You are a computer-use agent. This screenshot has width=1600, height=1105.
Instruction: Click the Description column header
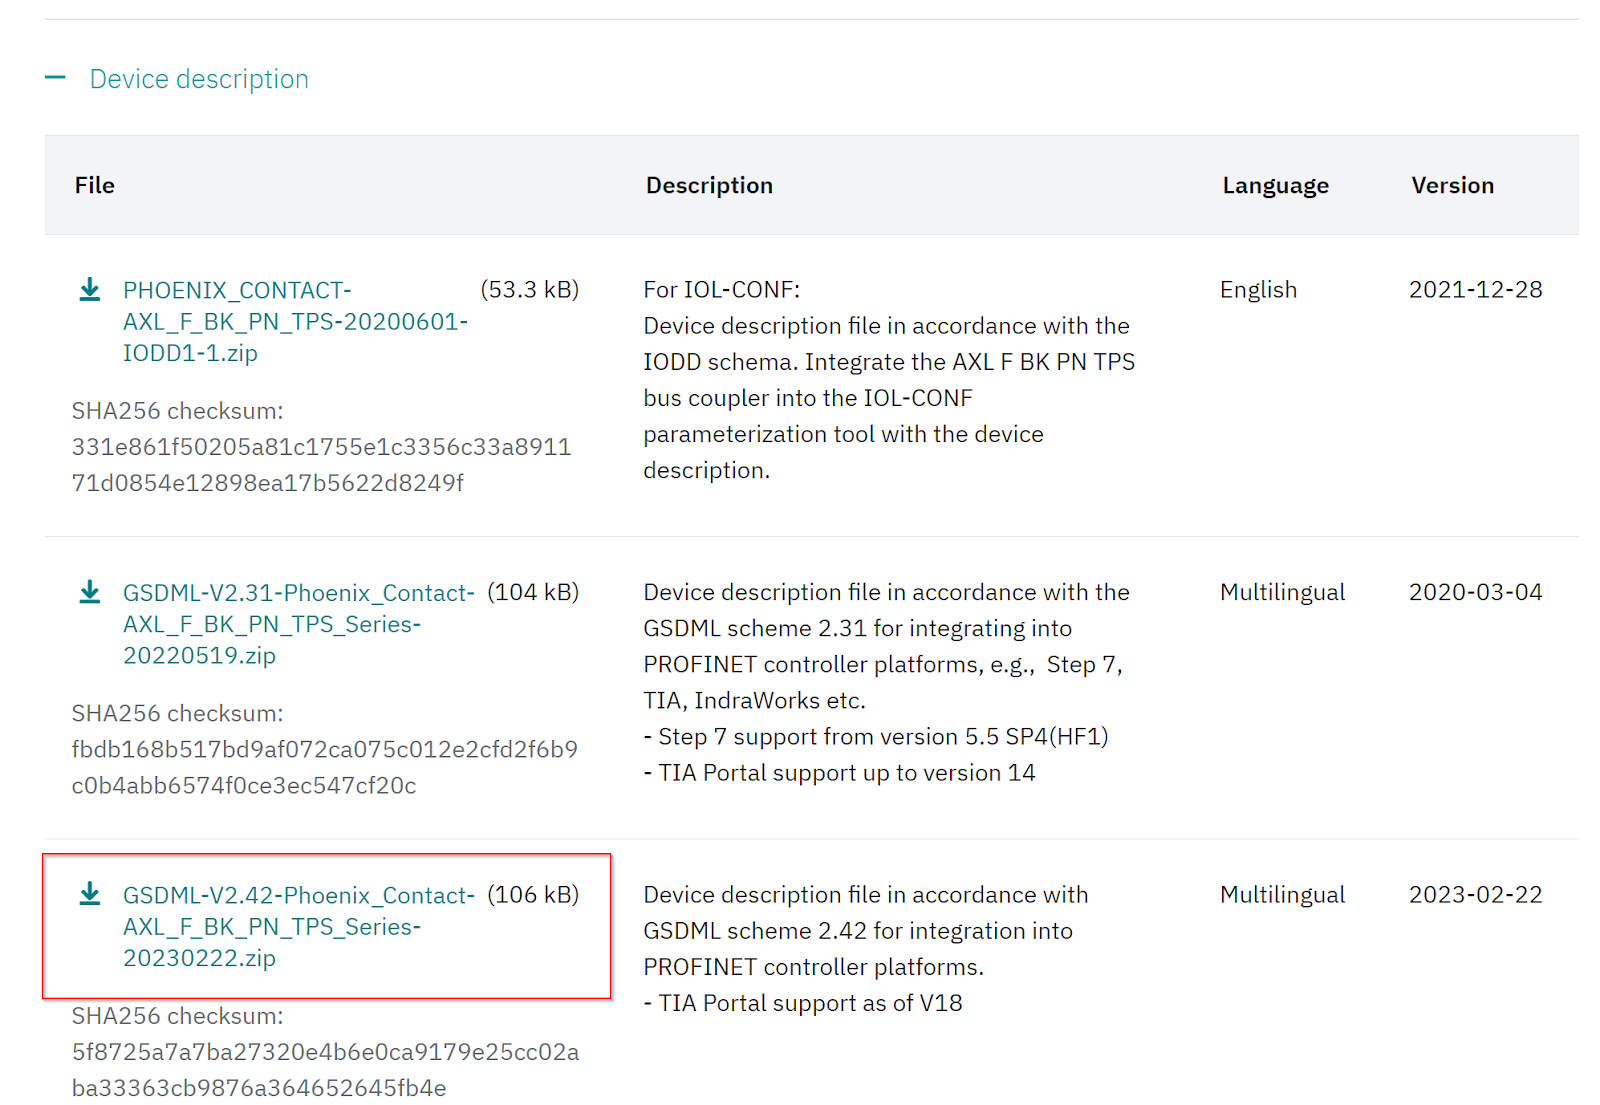click(709, 185)
